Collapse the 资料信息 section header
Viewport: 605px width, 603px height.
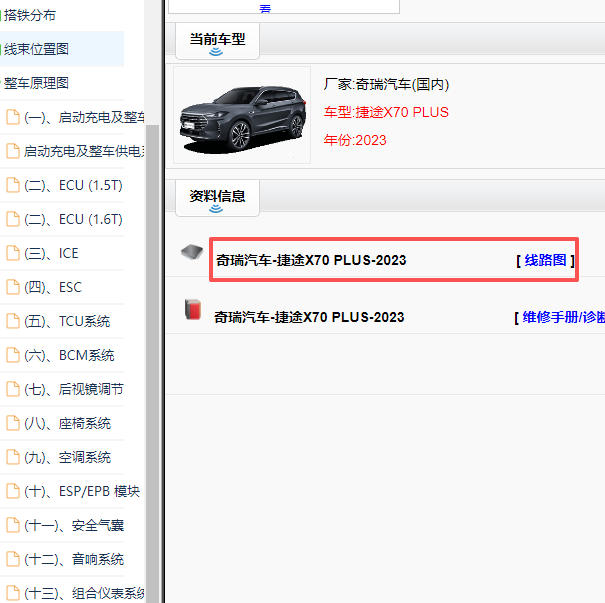point(217,198)
